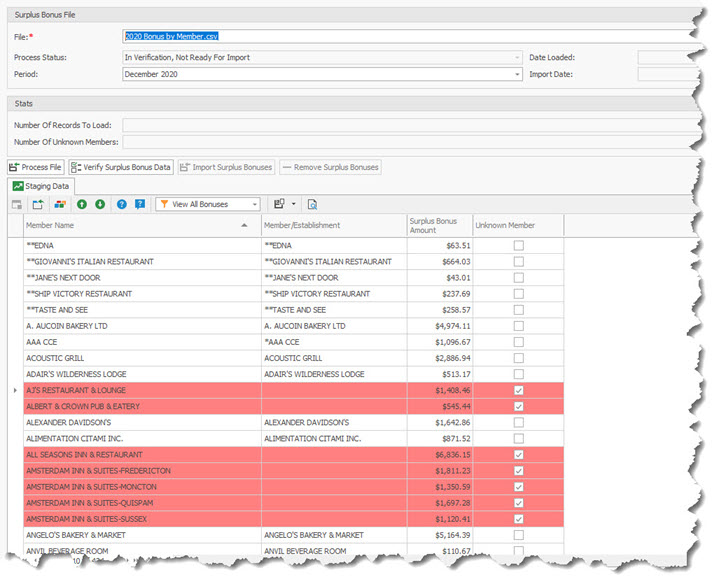
Task: Open the View All Bonuses filter dropdown
Action: click(x=255, y=204)
